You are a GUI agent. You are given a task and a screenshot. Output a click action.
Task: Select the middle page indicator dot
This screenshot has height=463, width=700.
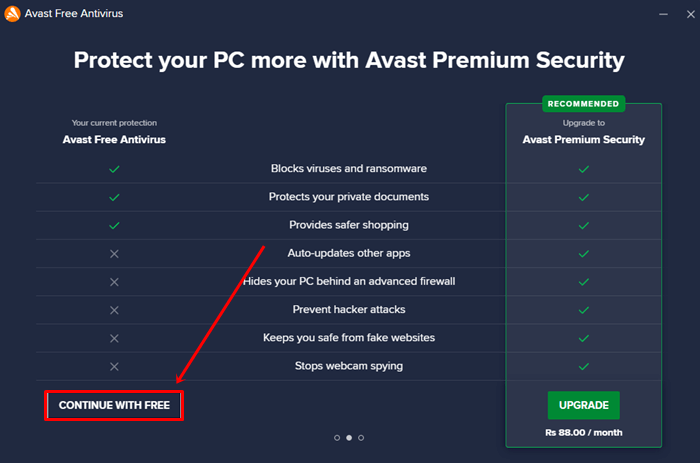click(x=348, y=437)
